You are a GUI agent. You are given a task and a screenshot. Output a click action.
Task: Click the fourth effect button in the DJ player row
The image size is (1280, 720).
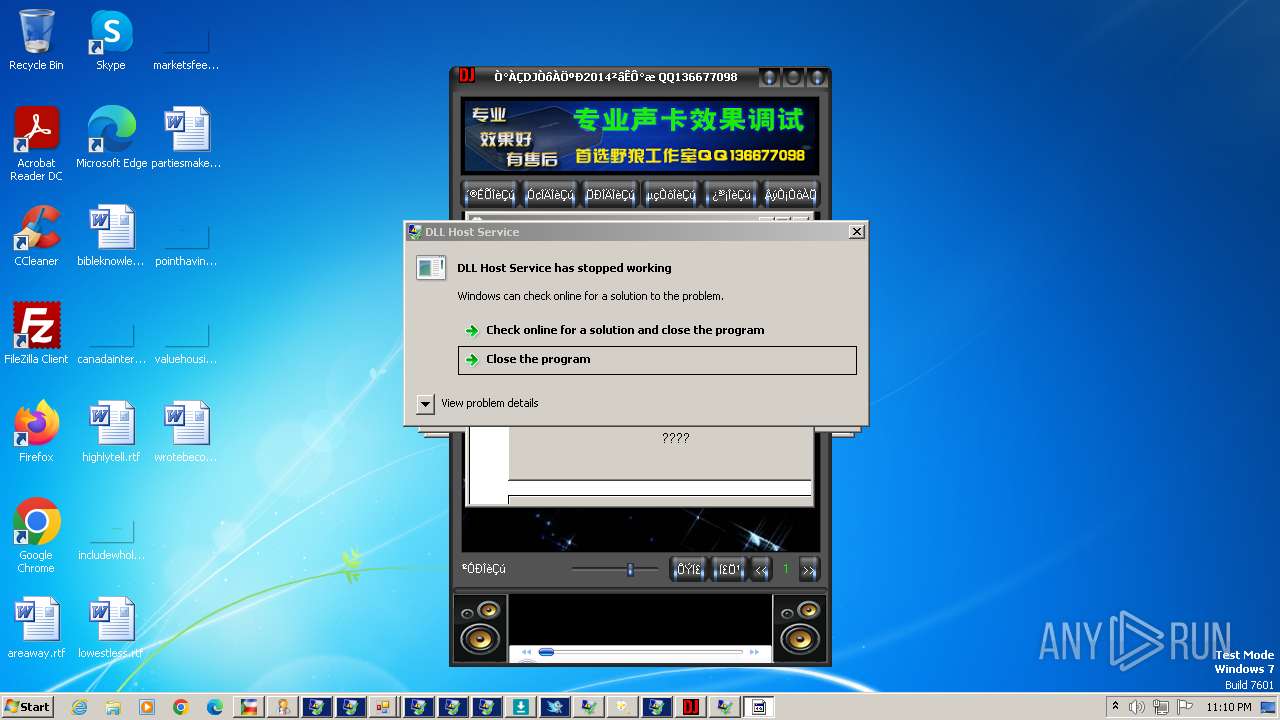coord(670,194)
